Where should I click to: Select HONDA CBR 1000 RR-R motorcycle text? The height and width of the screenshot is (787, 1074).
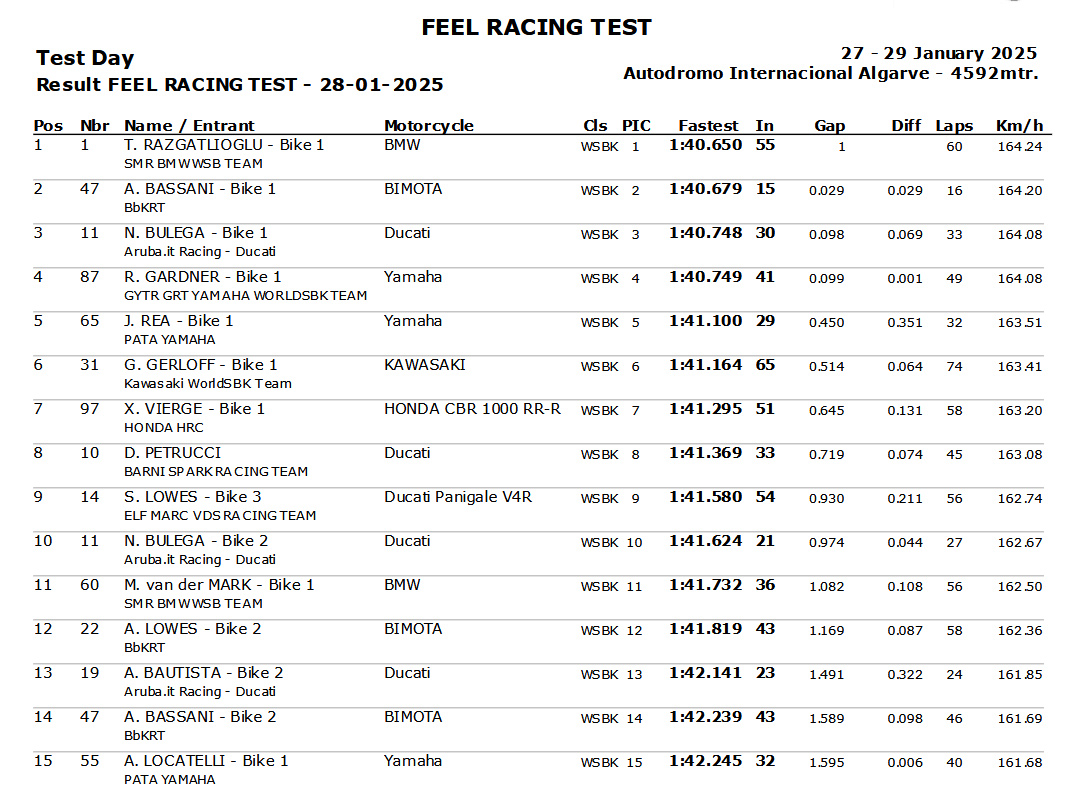[472, 409]
